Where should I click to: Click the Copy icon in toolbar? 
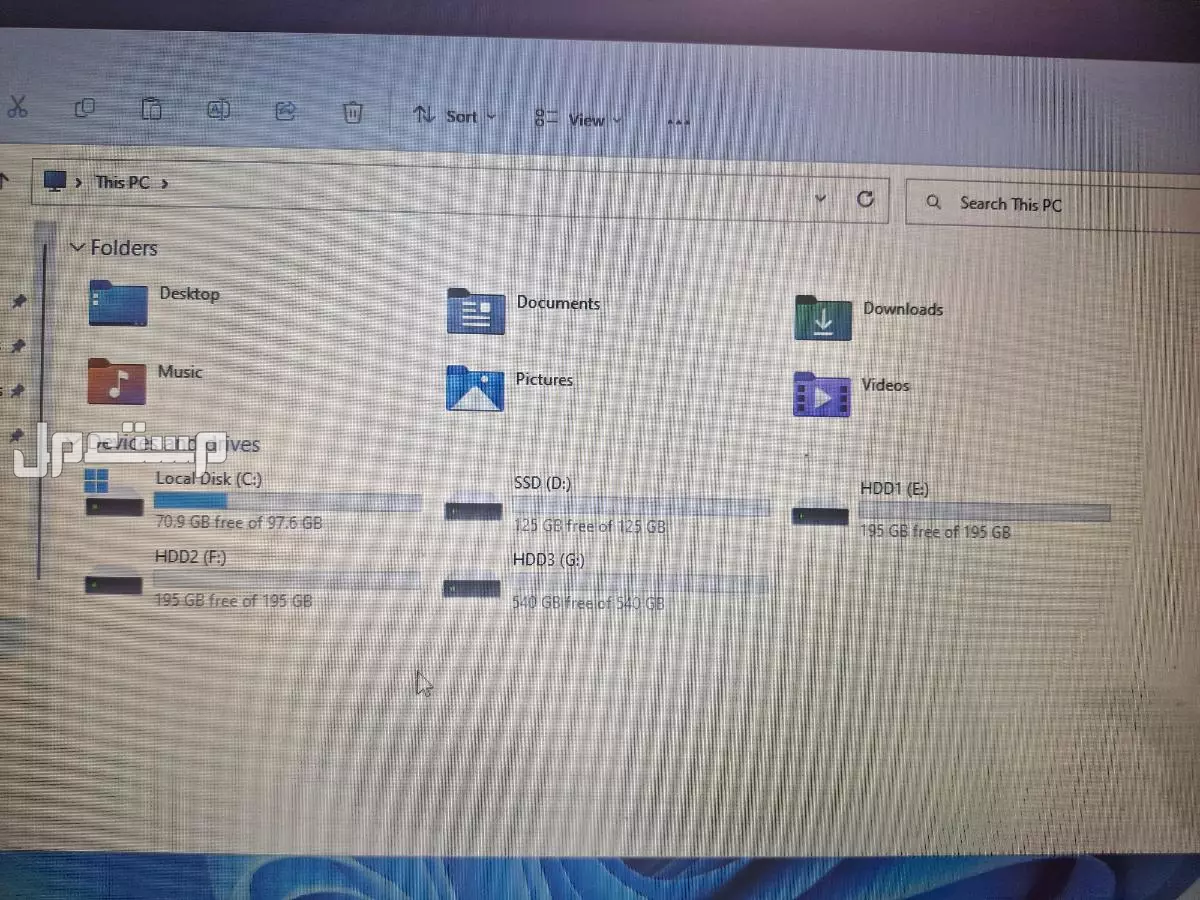pos(86,108)
